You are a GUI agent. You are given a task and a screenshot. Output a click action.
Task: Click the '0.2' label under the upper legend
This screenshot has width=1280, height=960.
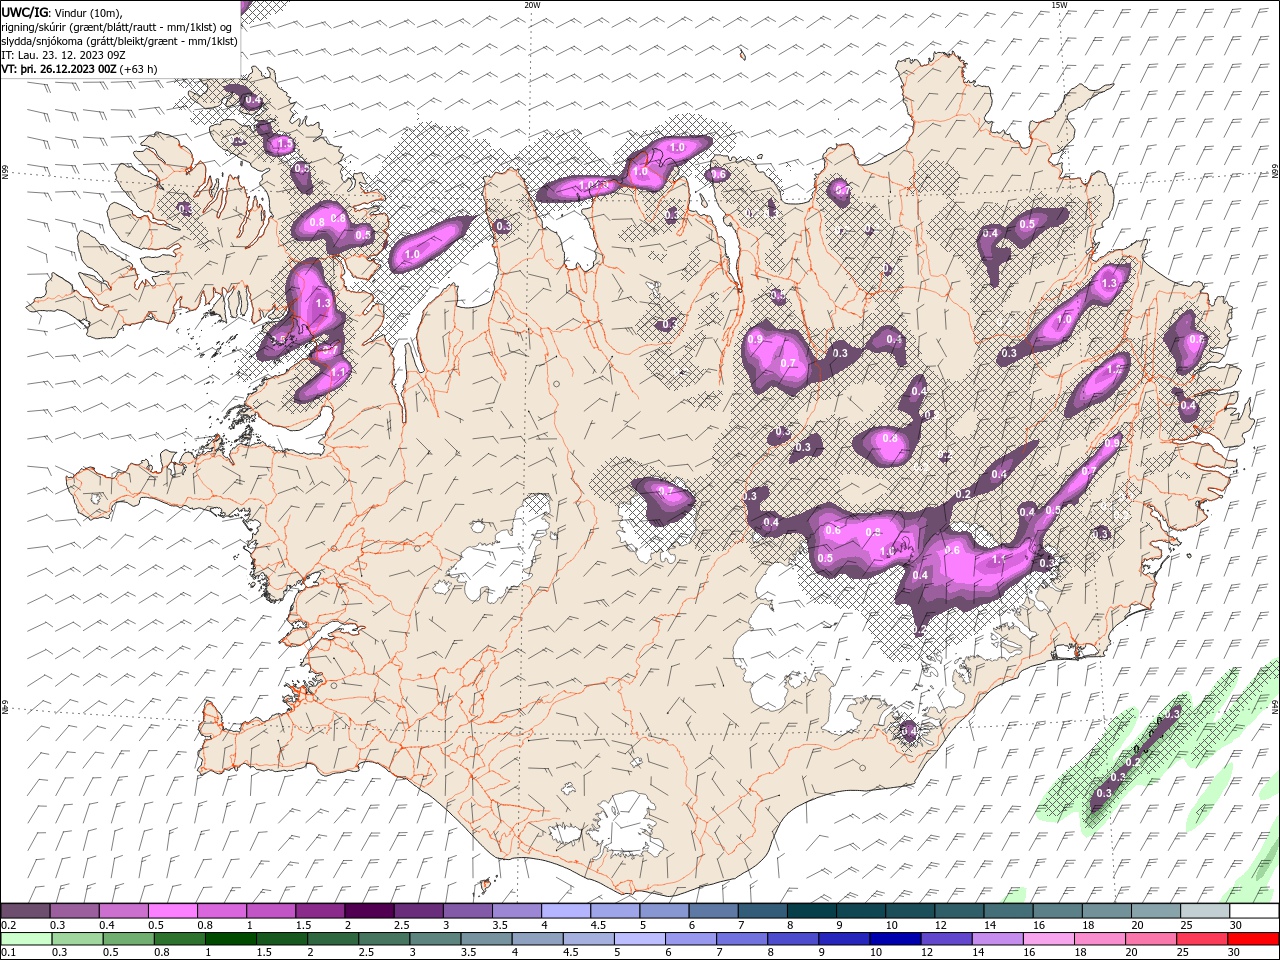click(8, 925)
